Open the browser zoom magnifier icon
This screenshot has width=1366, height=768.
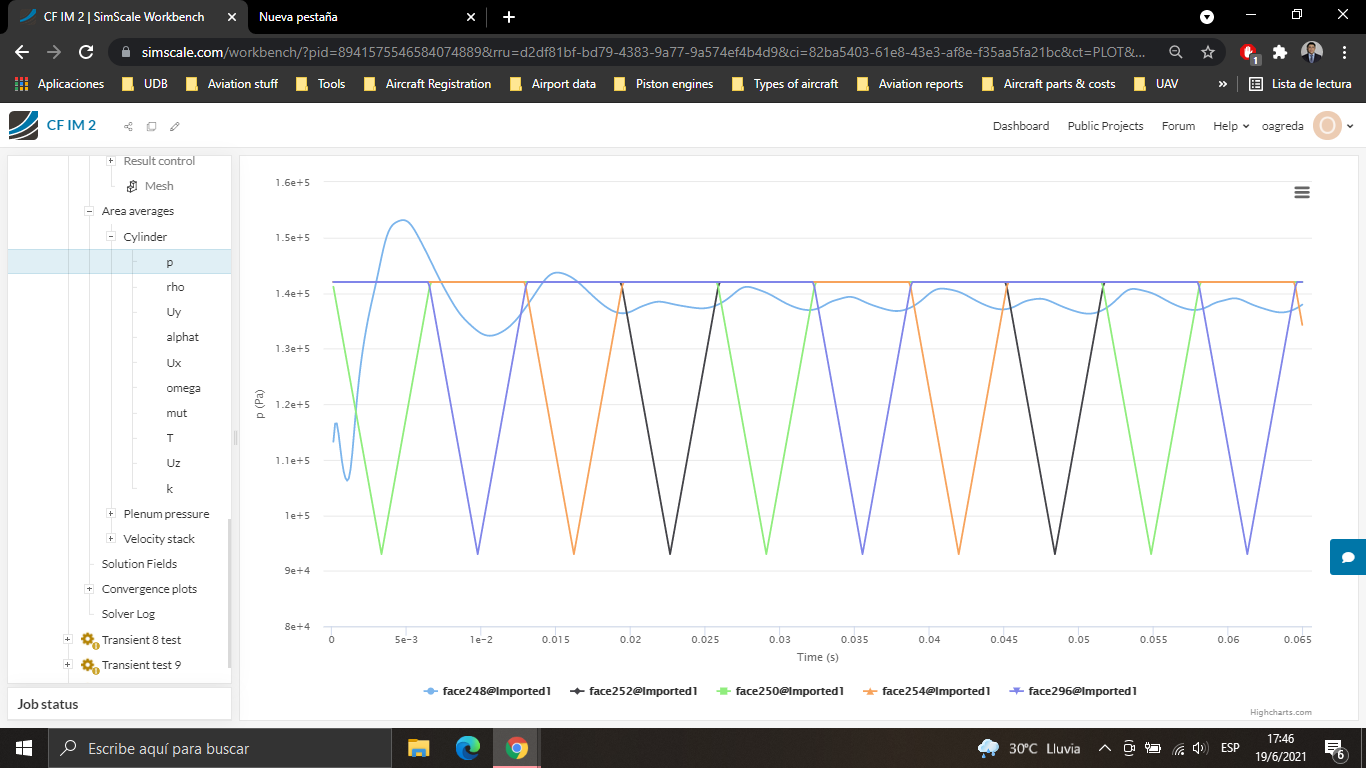tap(1176, 52)
